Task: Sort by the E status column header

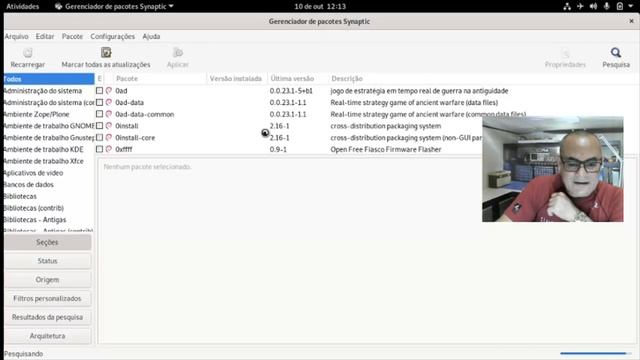Action: coord(99,78)
